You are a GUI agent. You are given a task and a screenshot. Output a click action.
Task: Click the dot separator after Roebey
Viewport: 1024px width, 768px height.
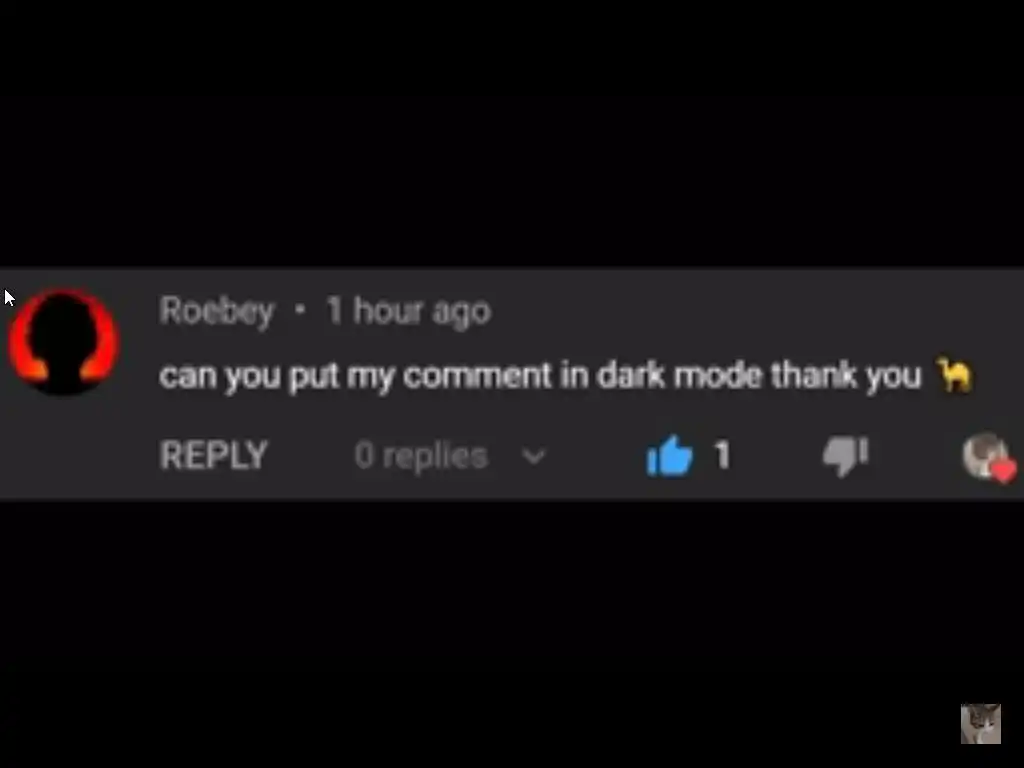click(x=300, y=310)
